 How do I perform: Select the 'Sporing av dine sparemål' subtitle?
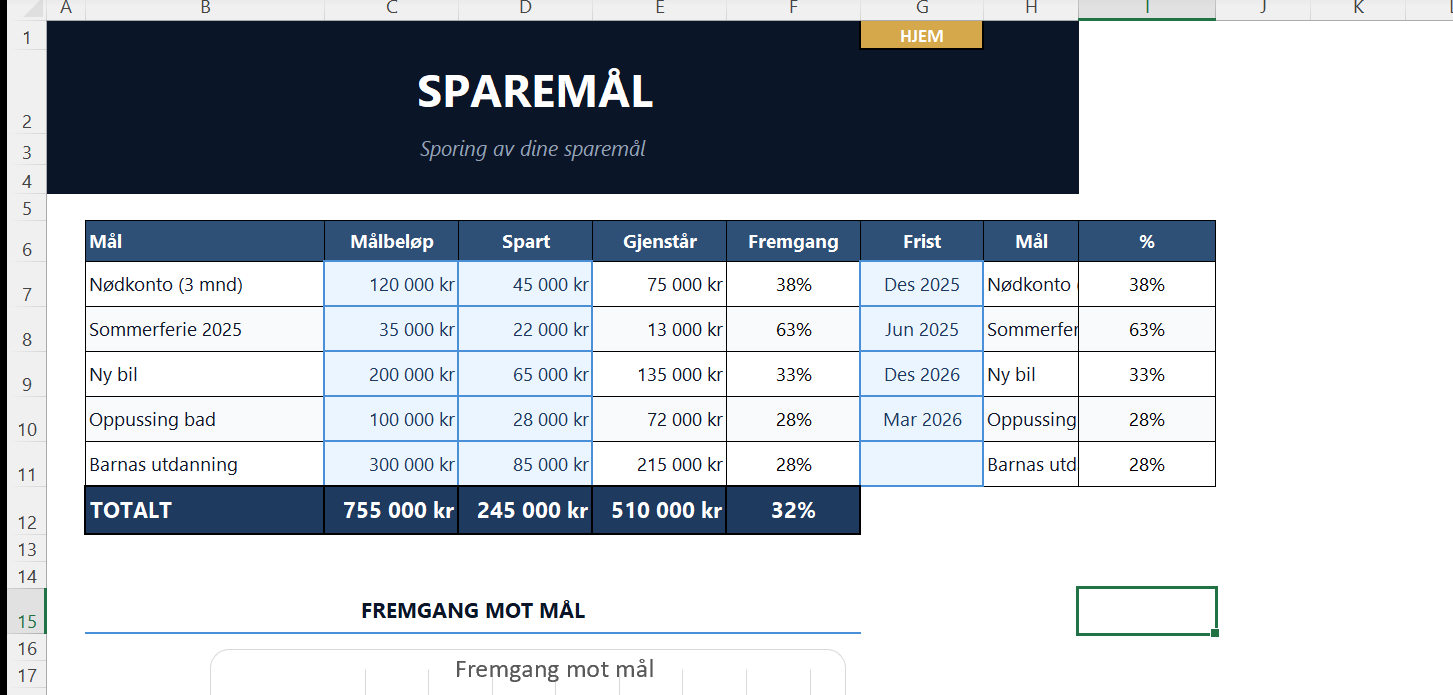pos(533,150)
